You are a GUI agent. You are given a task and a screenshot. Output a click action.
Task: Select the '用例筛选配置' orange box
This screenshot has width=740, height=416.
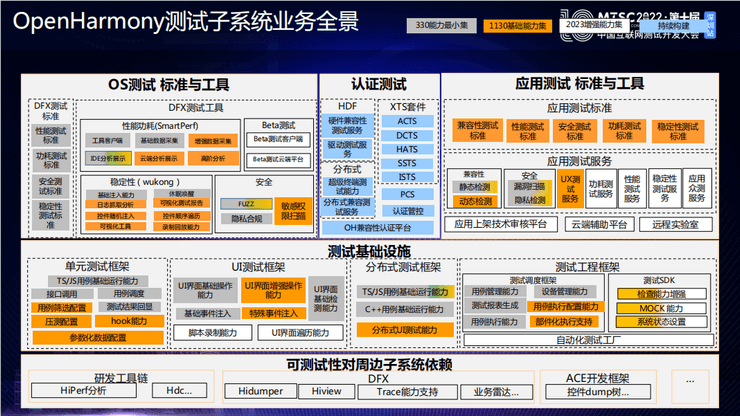(62, 308)
